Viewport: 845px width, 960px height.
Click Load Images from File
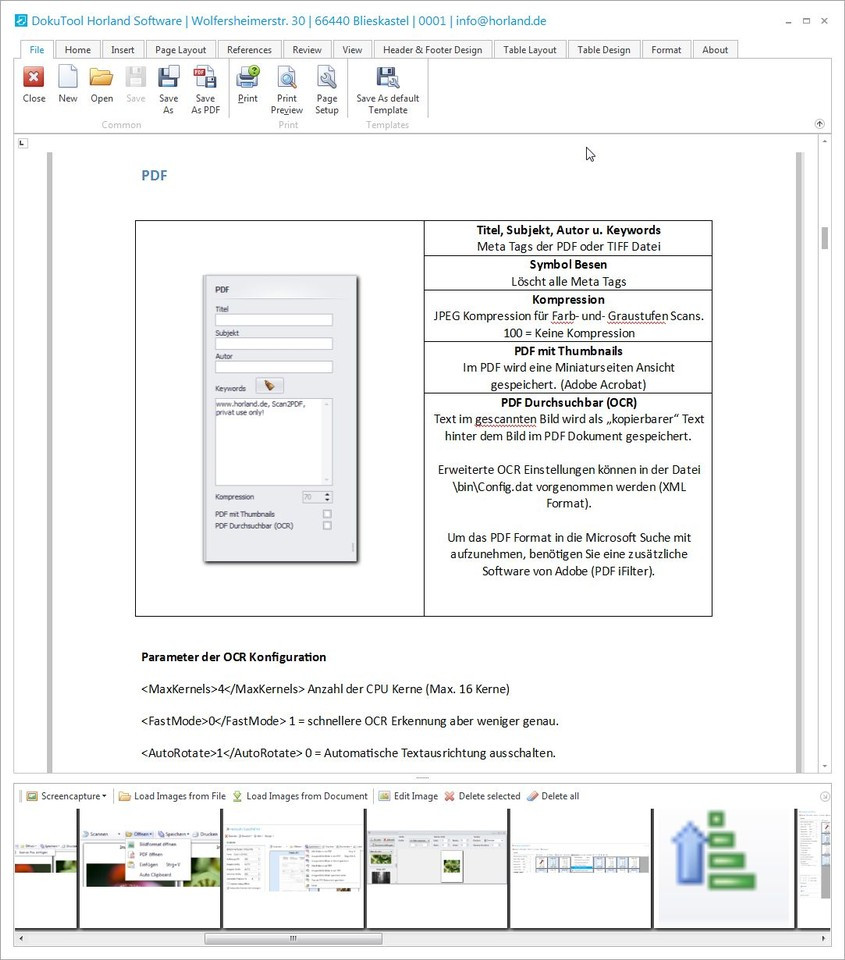(x=172, y=796)
